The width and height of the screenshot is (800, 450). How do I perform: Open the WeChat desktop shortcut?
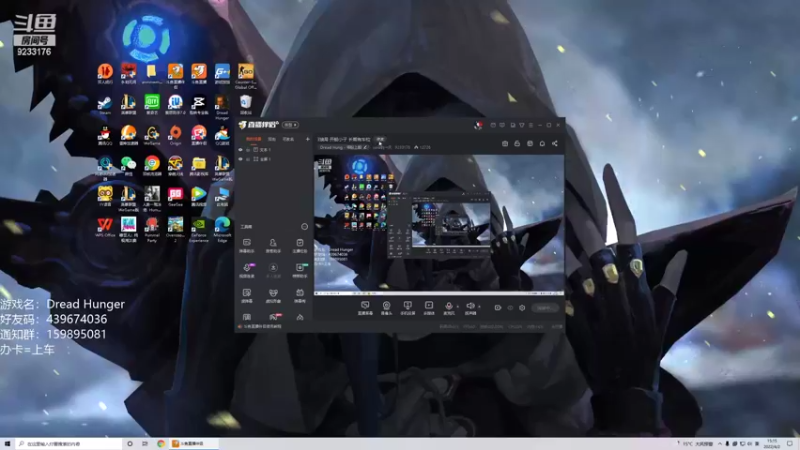(x=128, y=166)
